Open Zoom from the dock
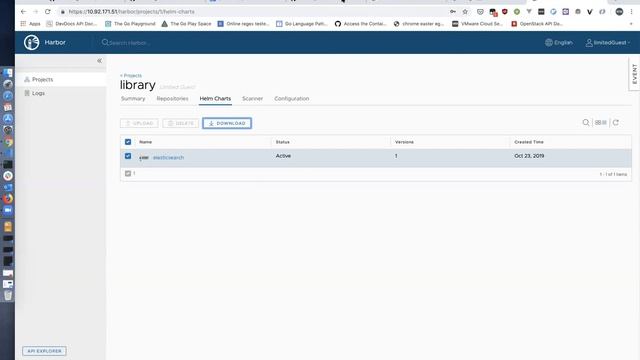The width and height of the screenshot is (640, 360). click(x=8, y=210)
